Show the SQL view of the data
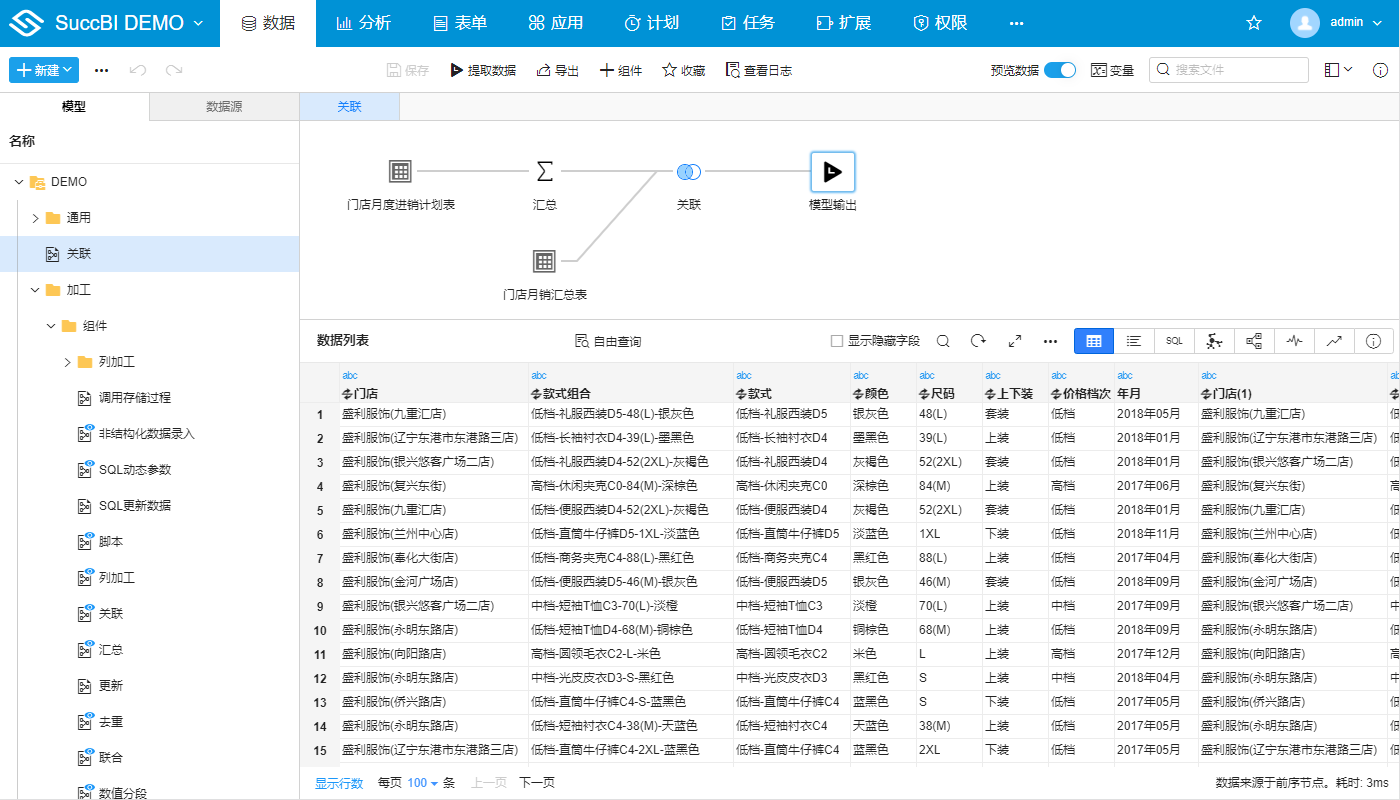The width and height of the screenshot is (1400, 800). tap(1174, 341)
